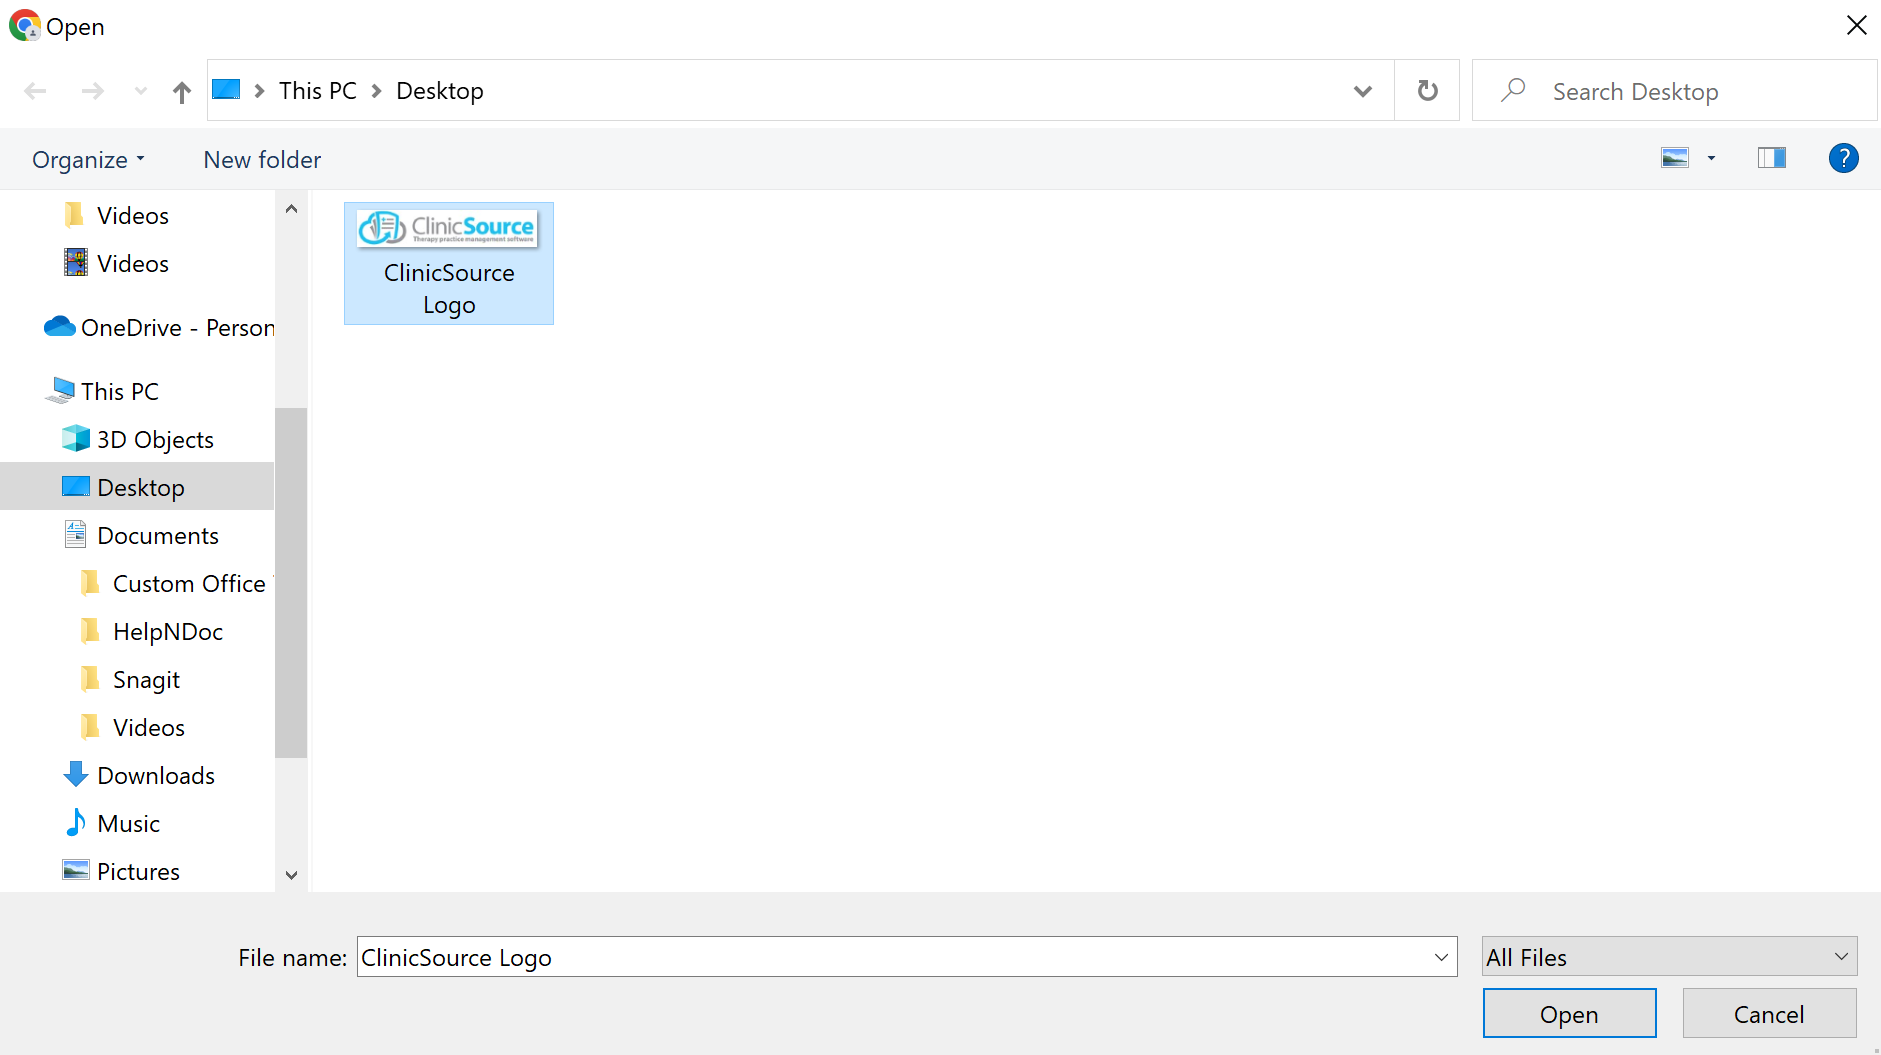Click the Pictures landscape icon
Screen dimensions: 1881x1055
tap(76, 870)
